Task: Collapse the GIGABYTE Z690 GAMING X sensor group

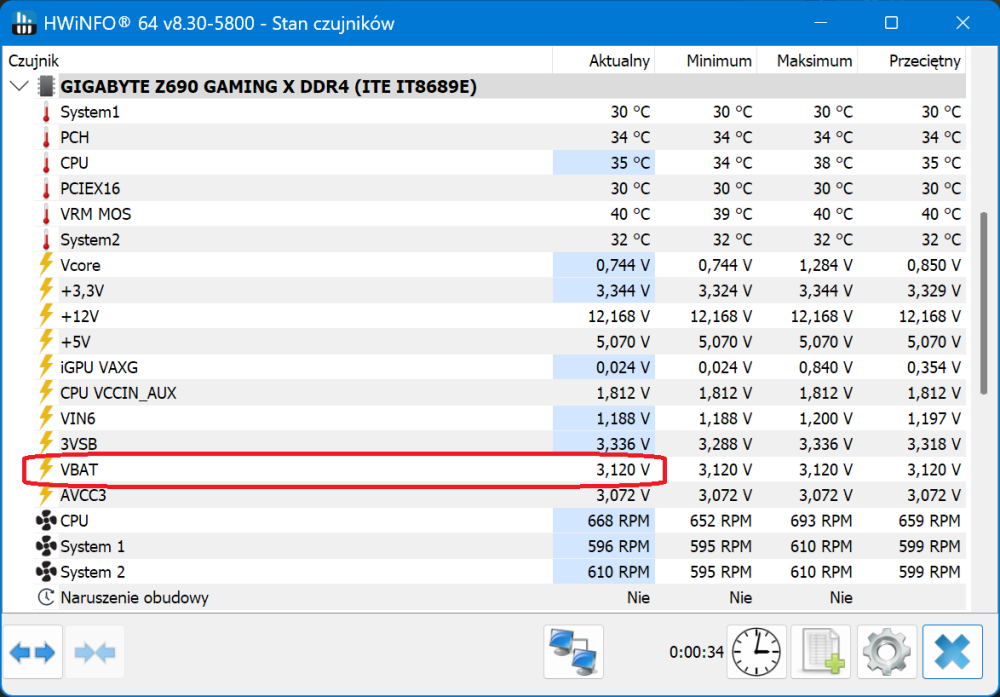Action: coord(20,86)
